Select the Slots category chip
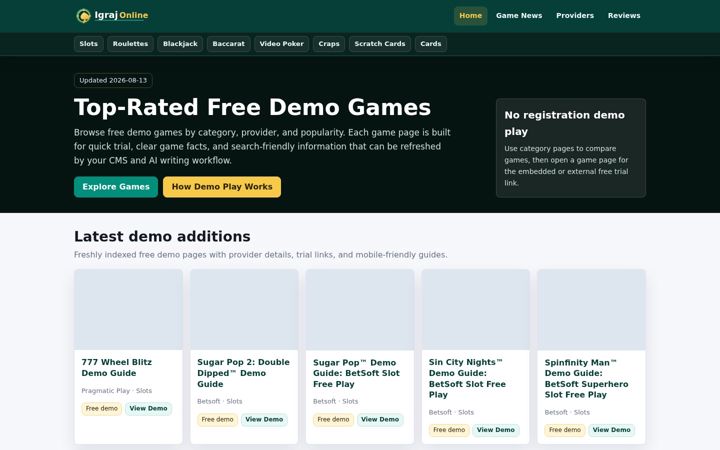This screenshot has width=720, height=450. click(x=89, y=44)
